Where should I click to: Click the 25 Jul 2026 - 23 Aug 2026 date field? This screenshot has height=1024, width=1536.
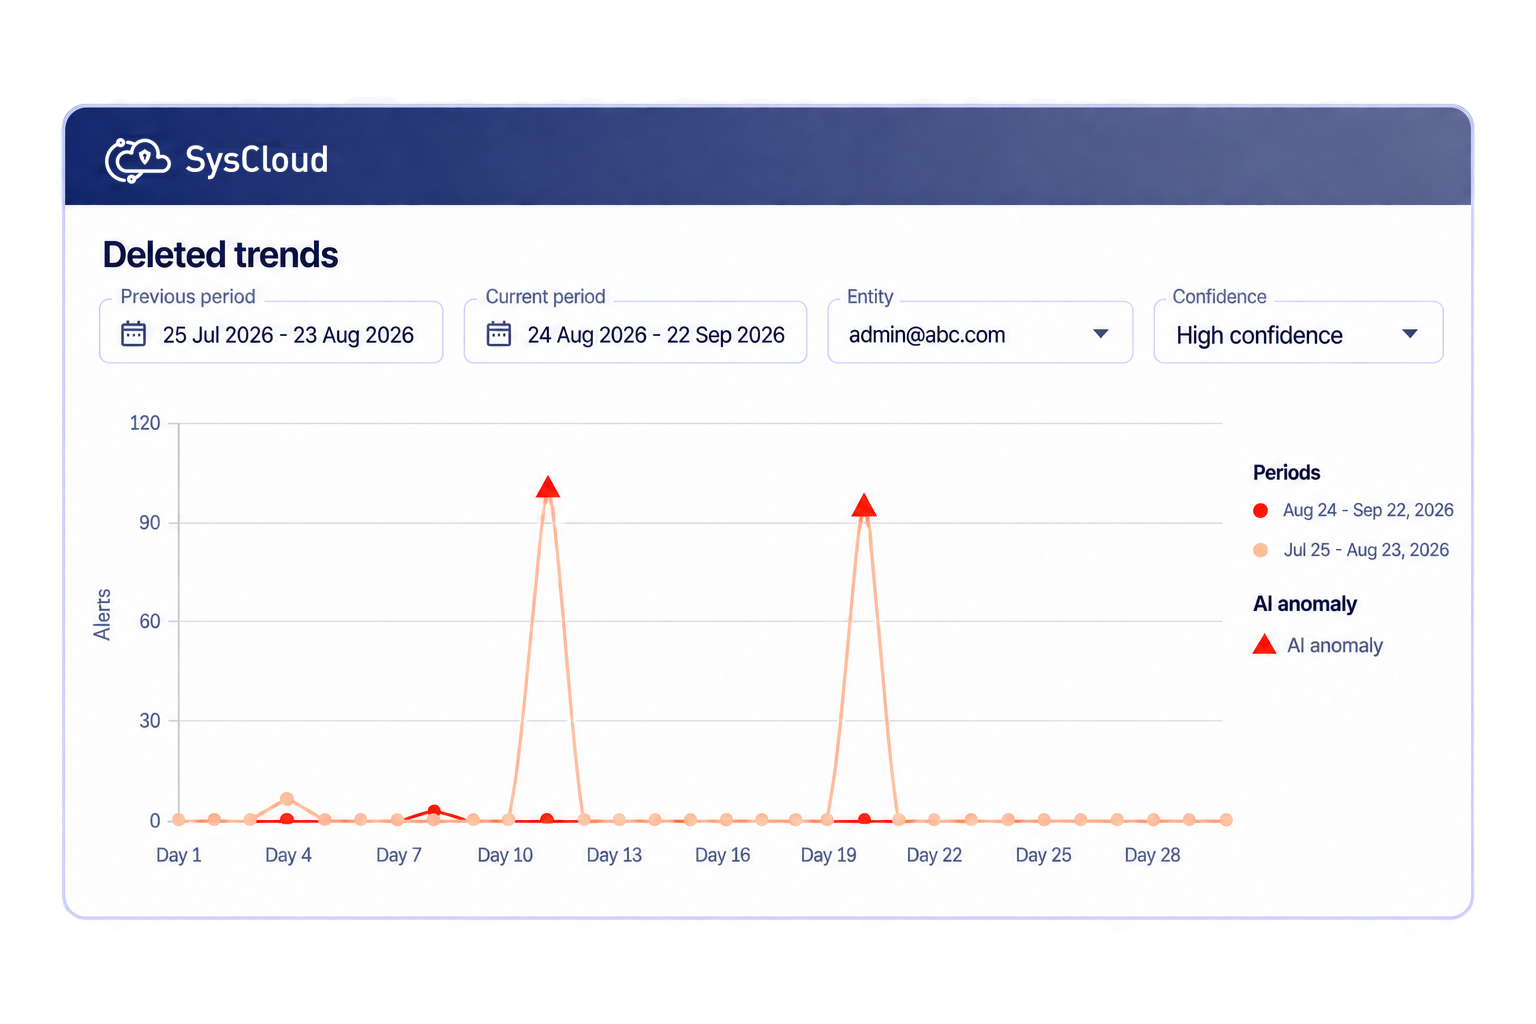point(271,333)
